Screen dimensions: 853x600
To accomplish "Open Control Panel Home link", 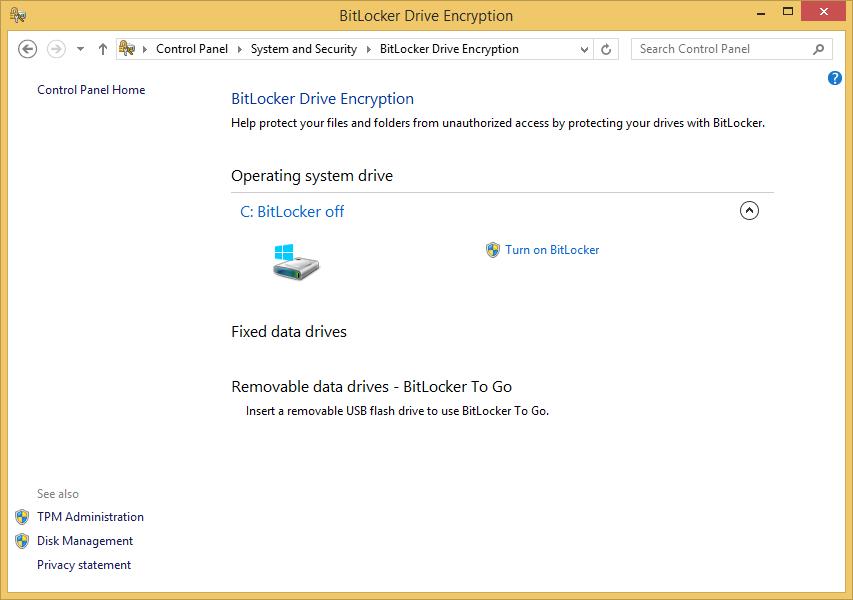I will [x=91, y=90].
